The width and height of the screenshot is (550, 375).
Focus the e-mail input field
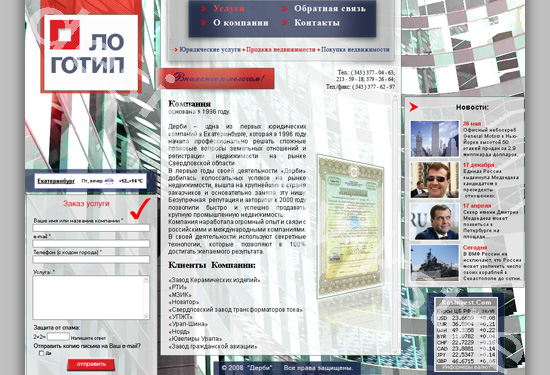click(91, 243)
